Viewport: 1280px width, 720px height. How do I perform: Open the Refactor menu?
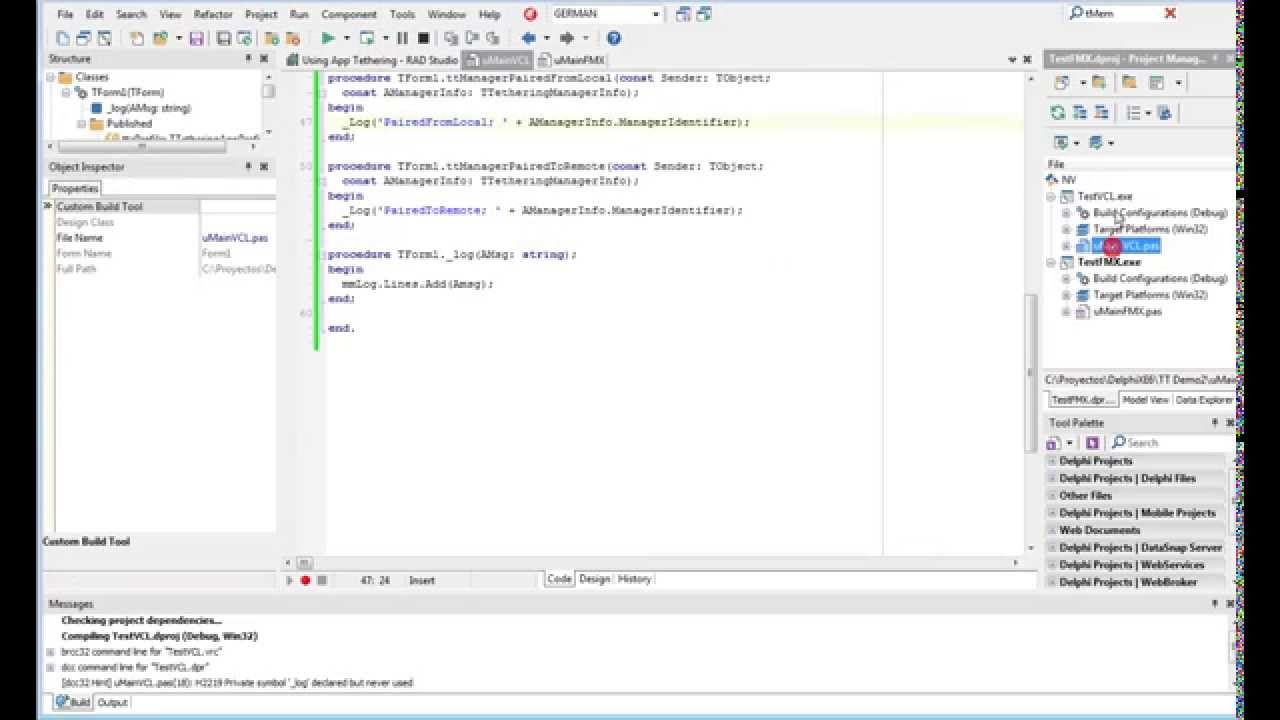213,14
